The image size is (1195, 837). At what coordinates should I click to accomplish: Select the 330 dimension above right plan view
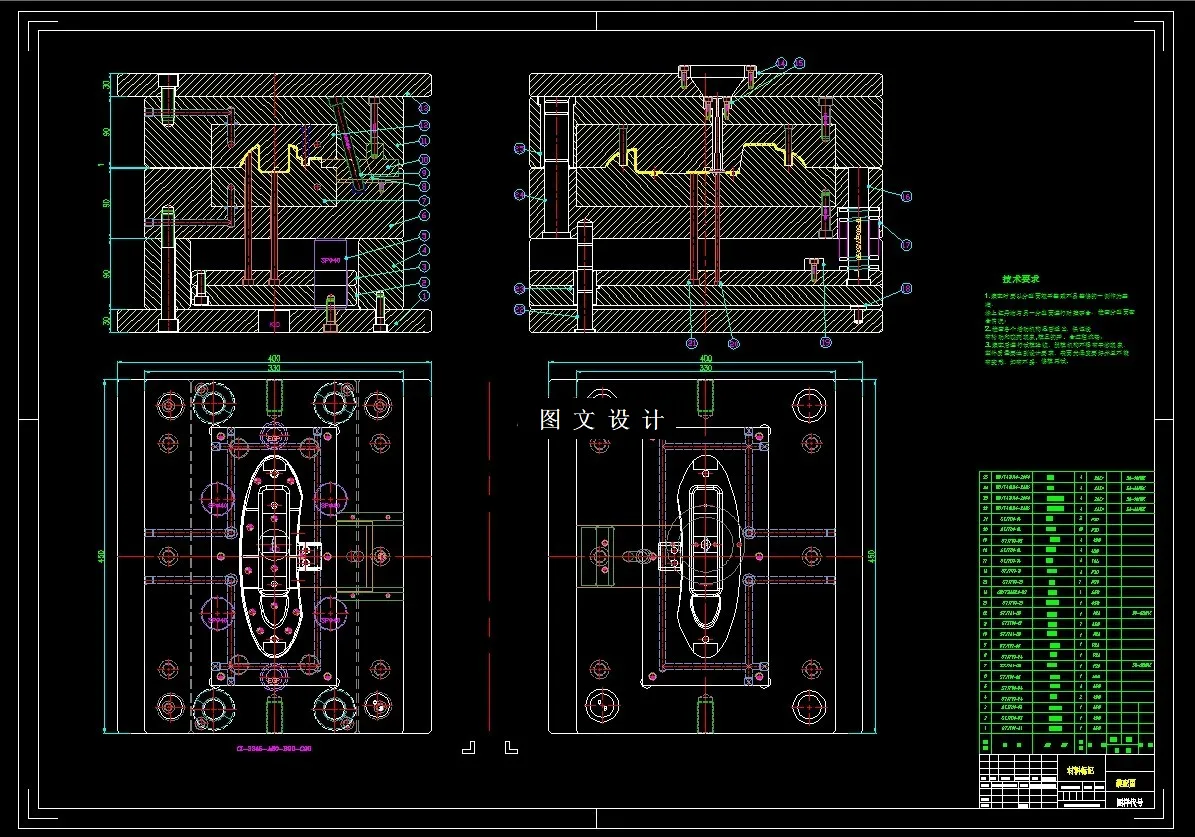click(706, 368)
